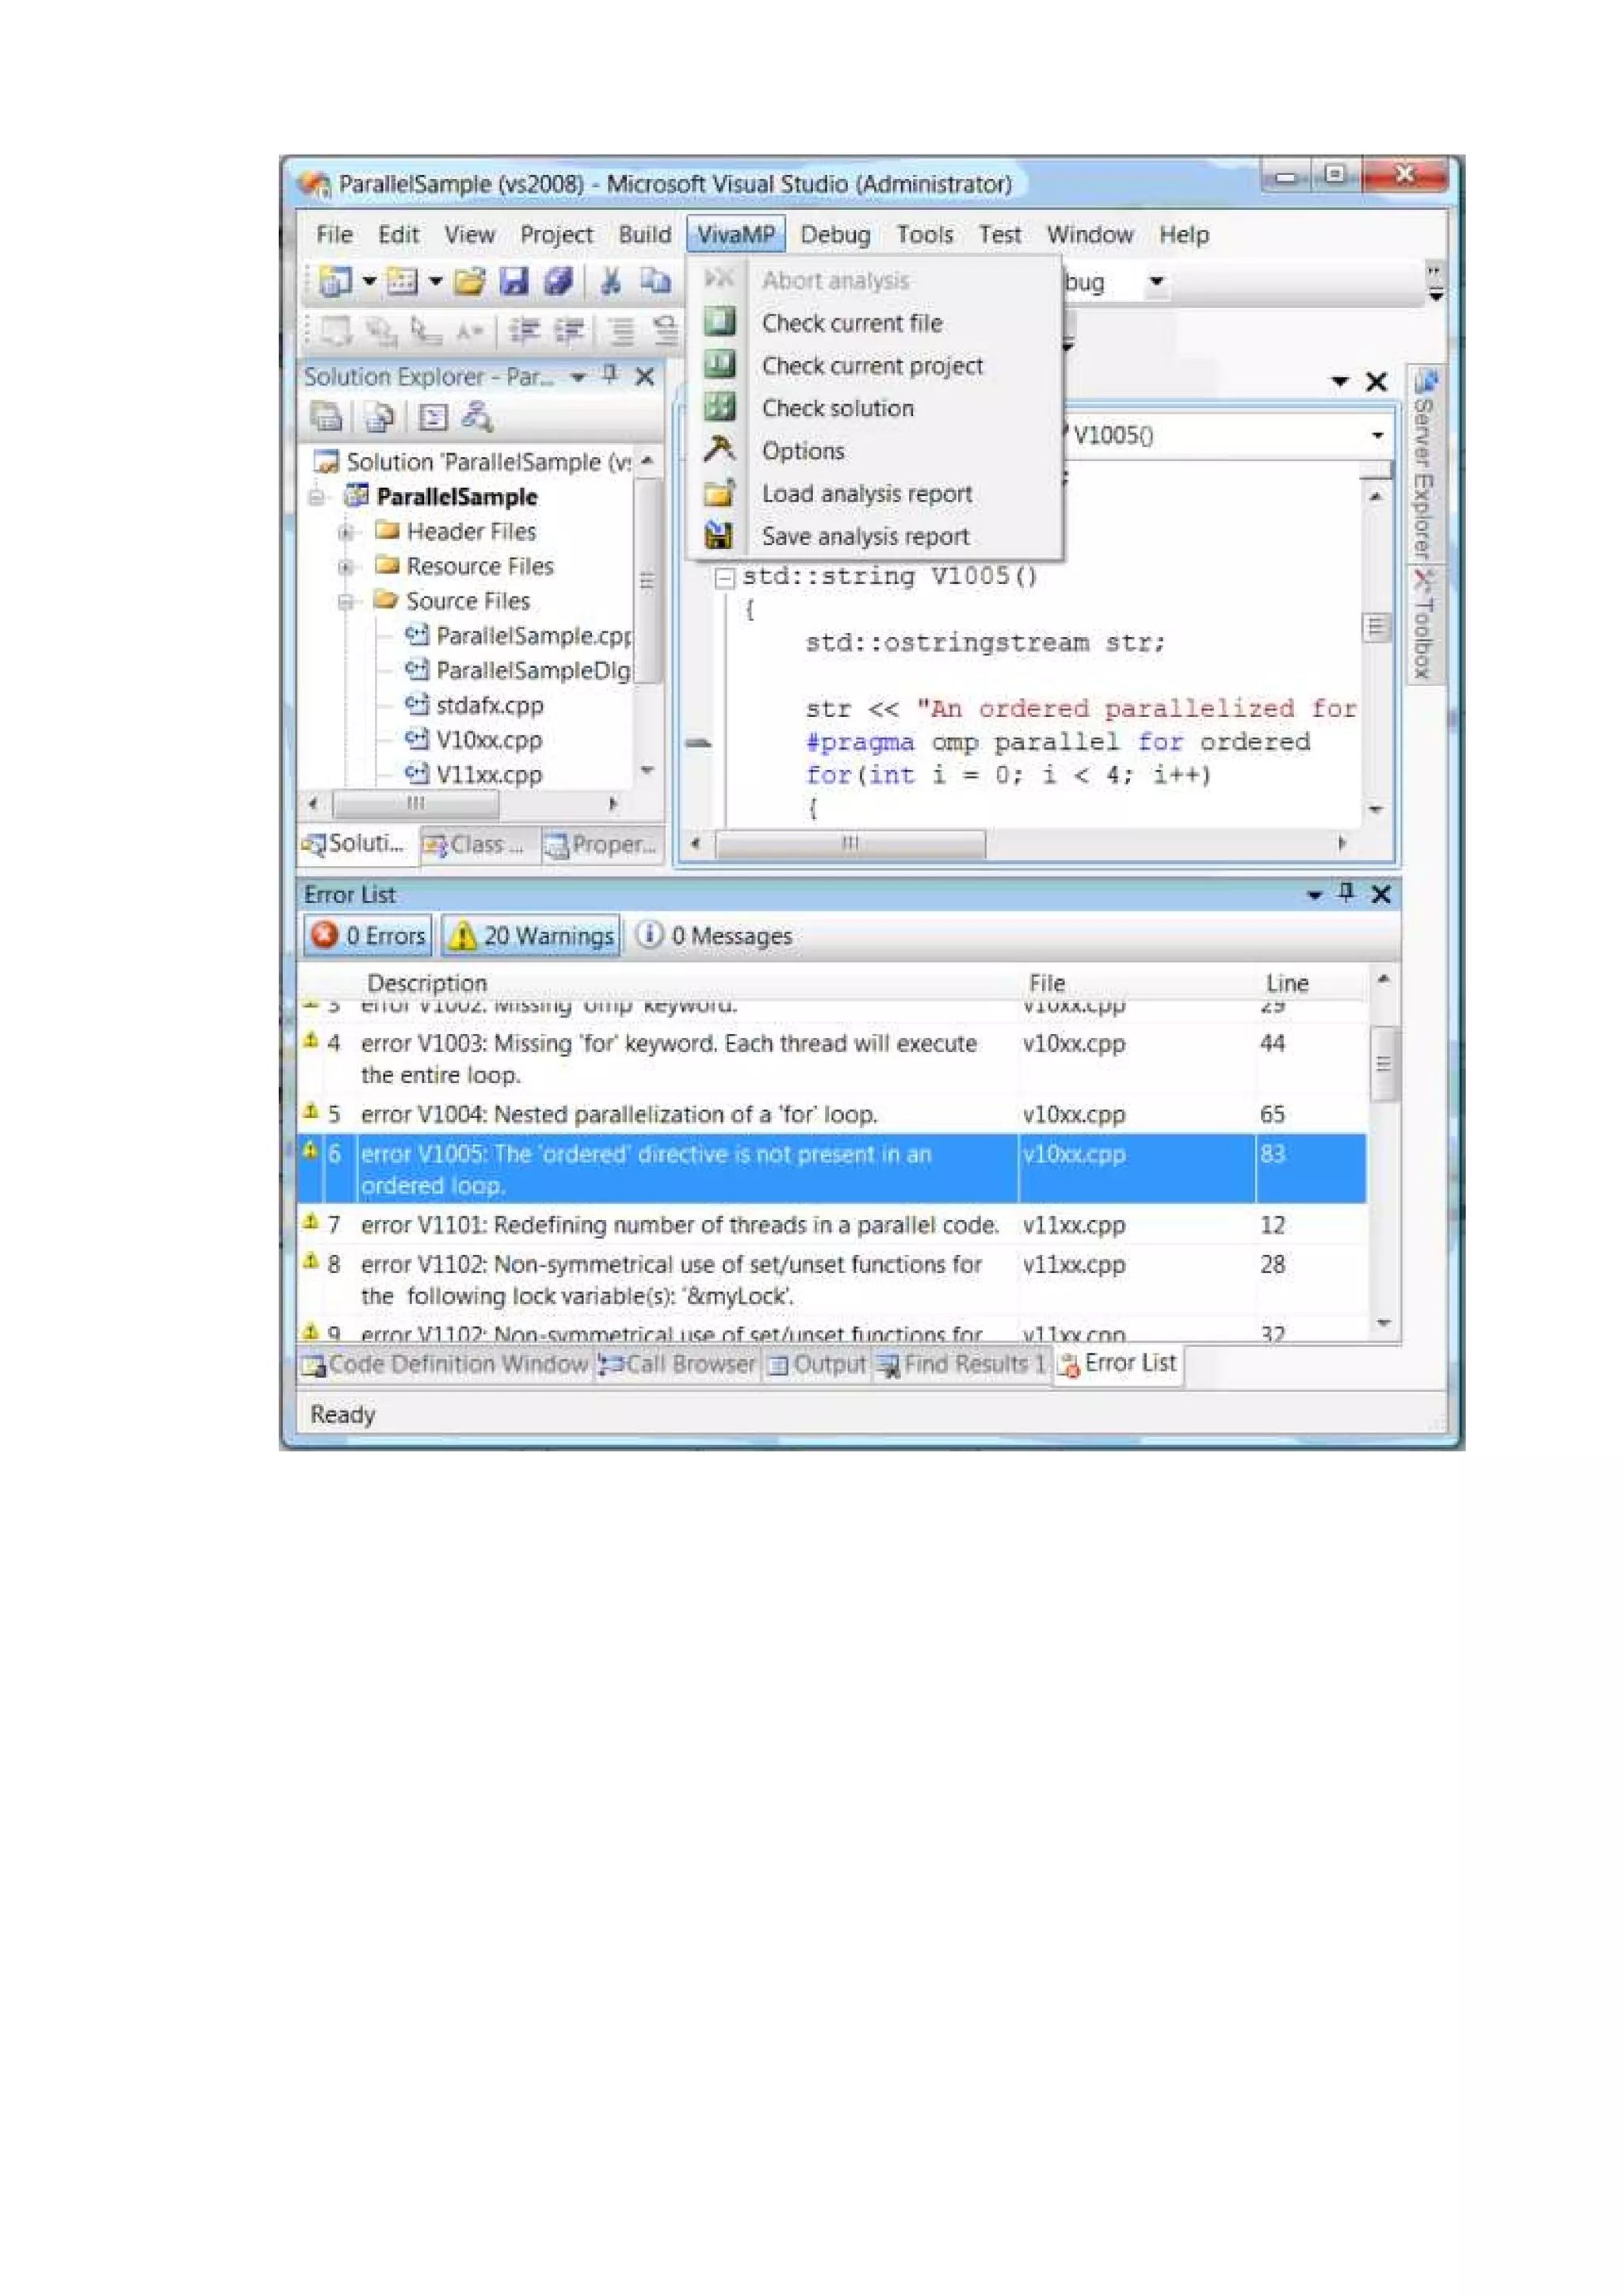The image size is (1623, 2296).
Task: Open the Build menu
Action: coord(644,235)
